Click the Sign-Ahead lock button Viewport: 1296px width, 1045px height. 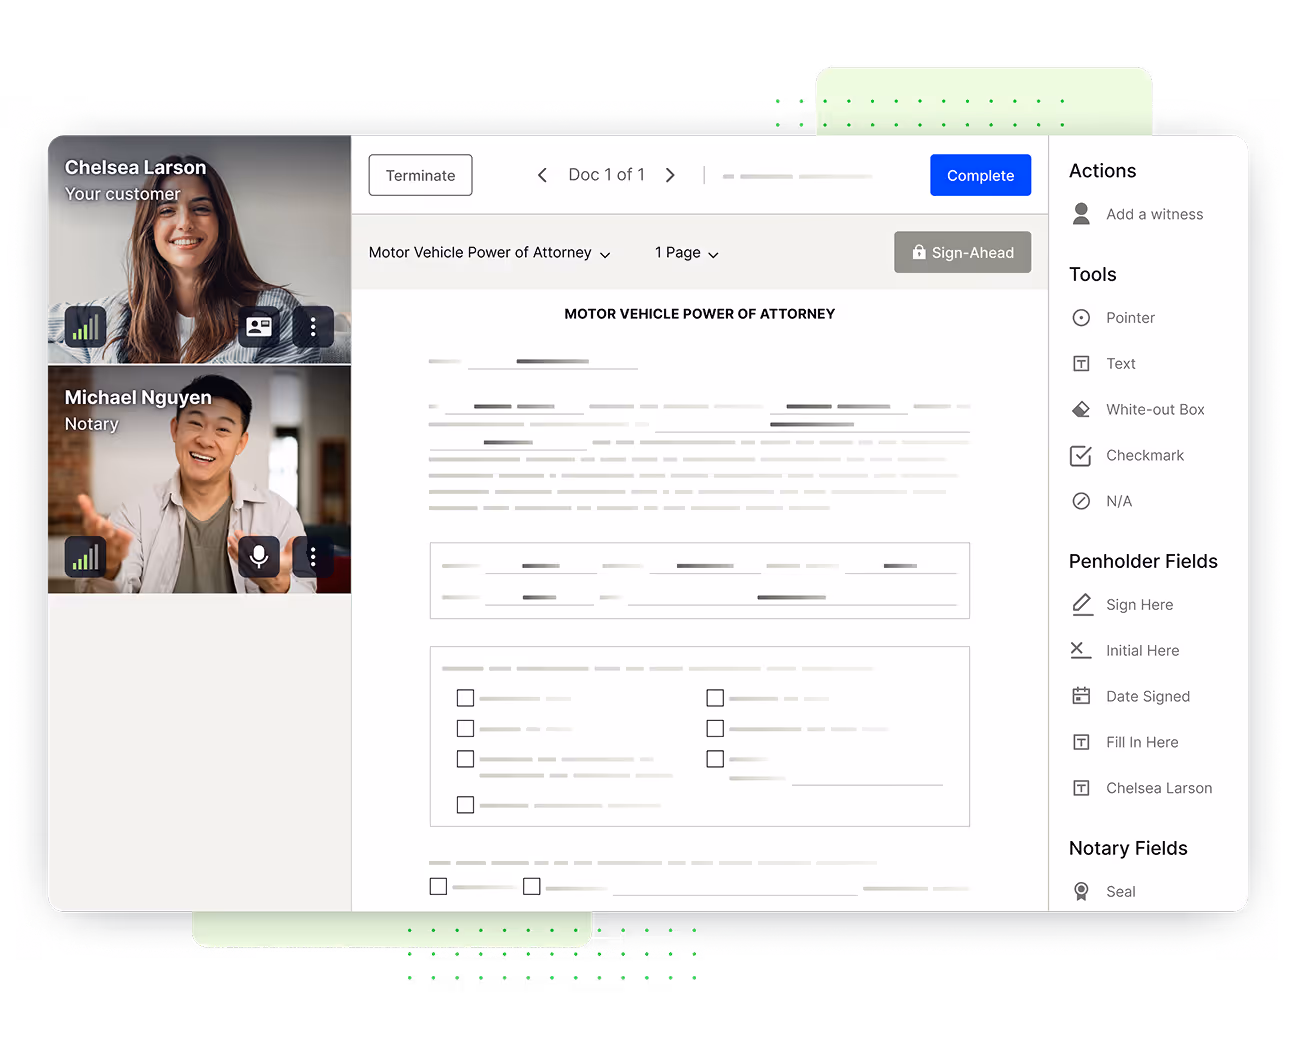pos(962,253)
